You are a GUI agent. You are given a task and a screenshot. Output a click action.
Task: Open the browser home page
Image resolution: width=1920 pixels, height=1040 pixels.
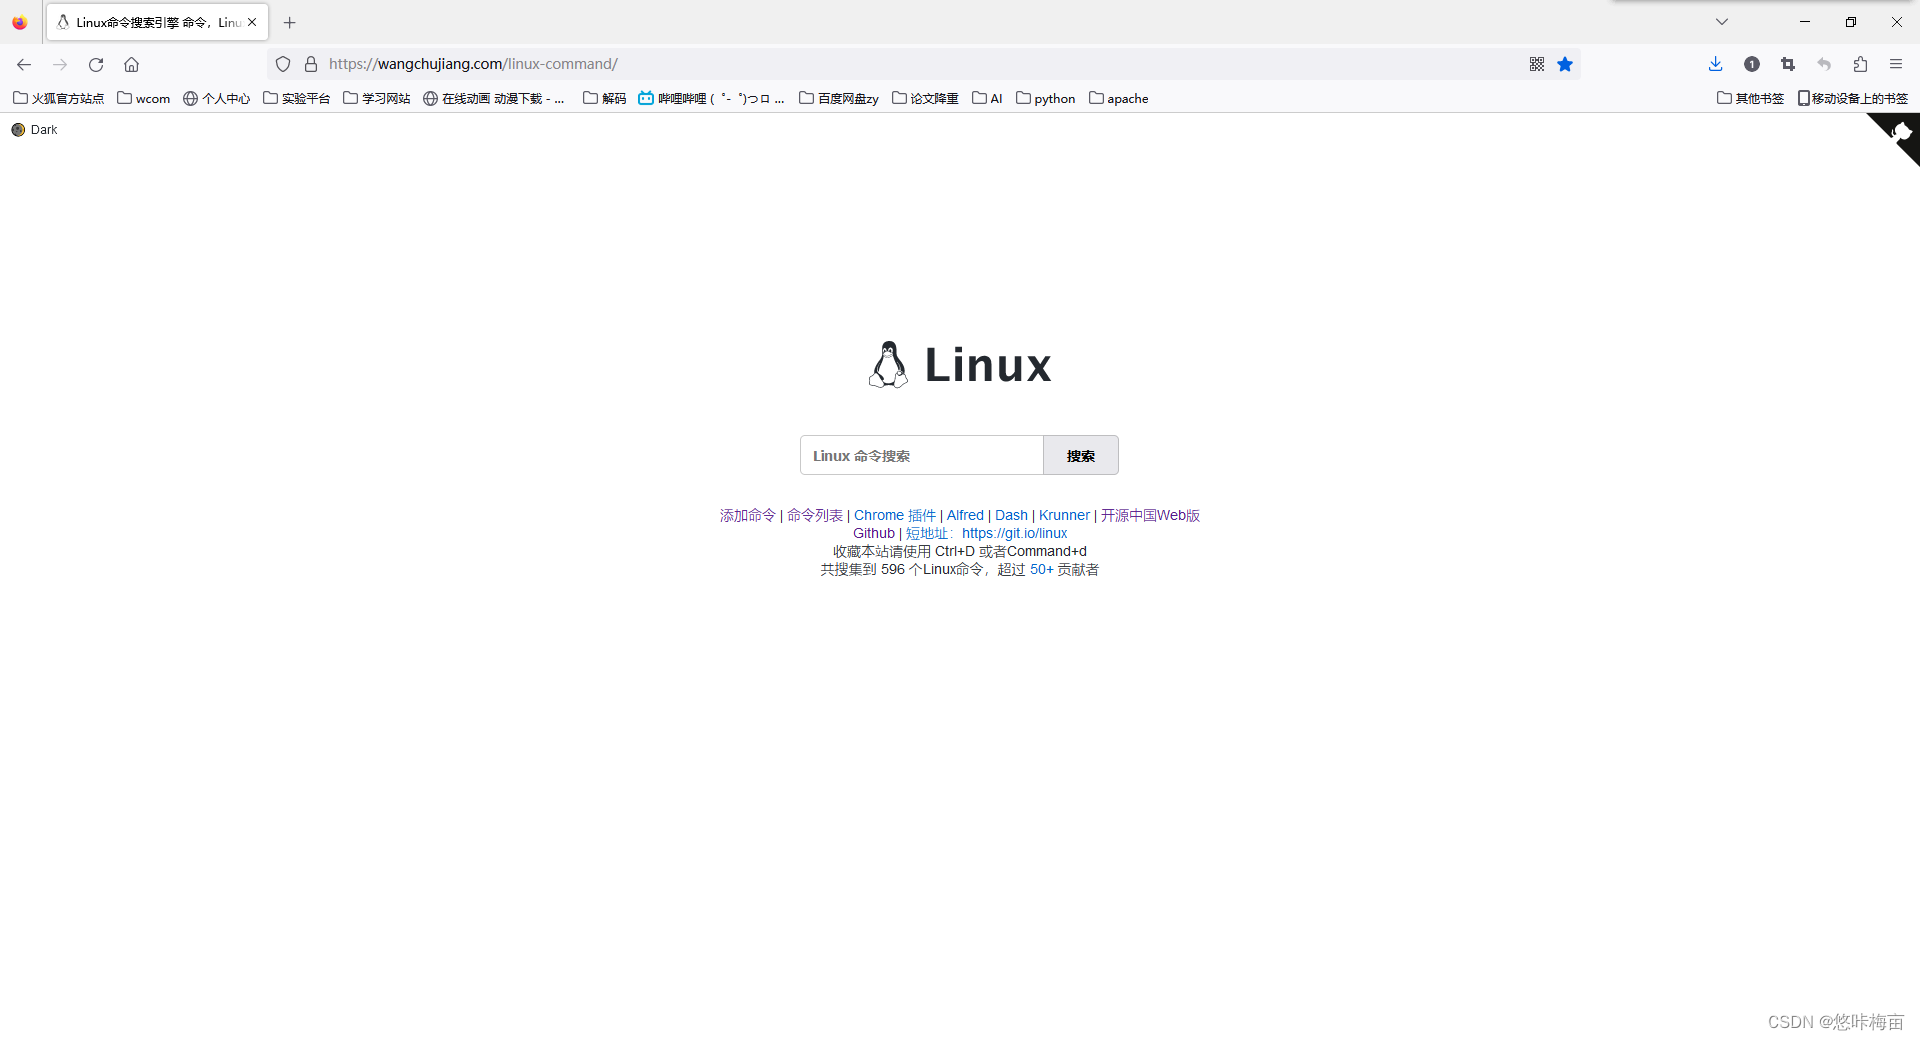[x=131, y=64]
